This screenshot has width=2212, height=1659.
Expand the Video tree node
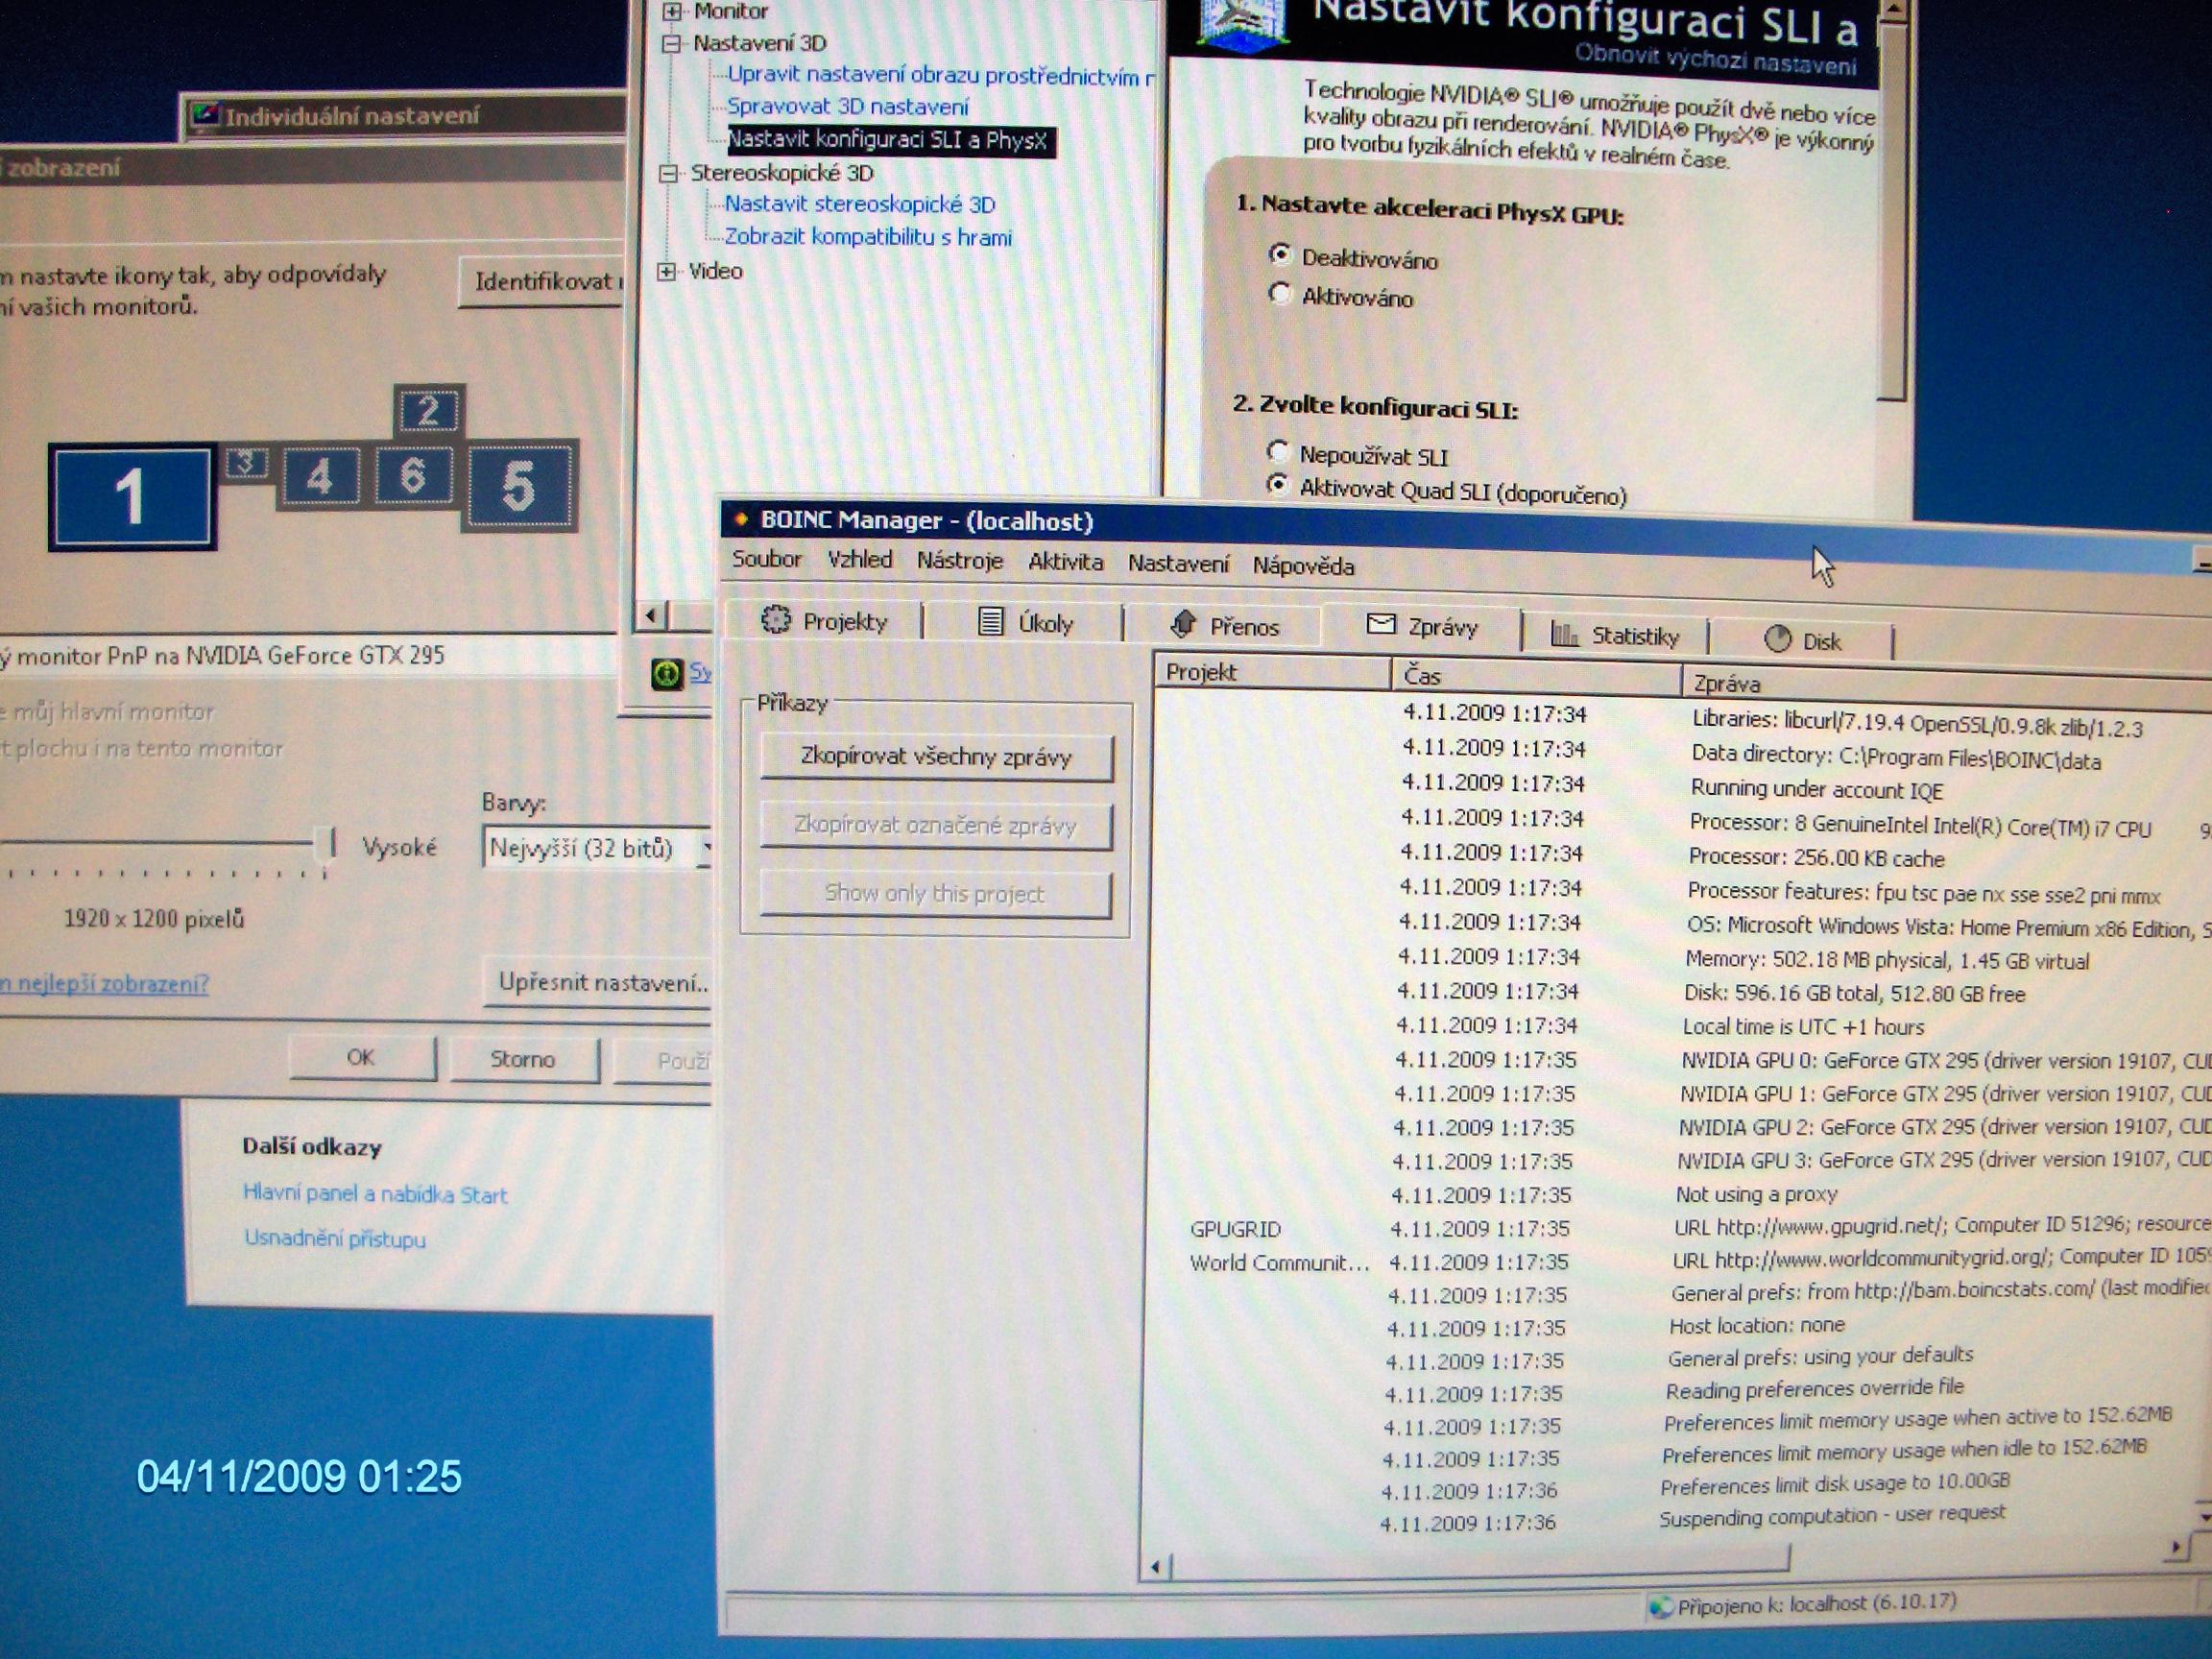click(x=667, y=271)
